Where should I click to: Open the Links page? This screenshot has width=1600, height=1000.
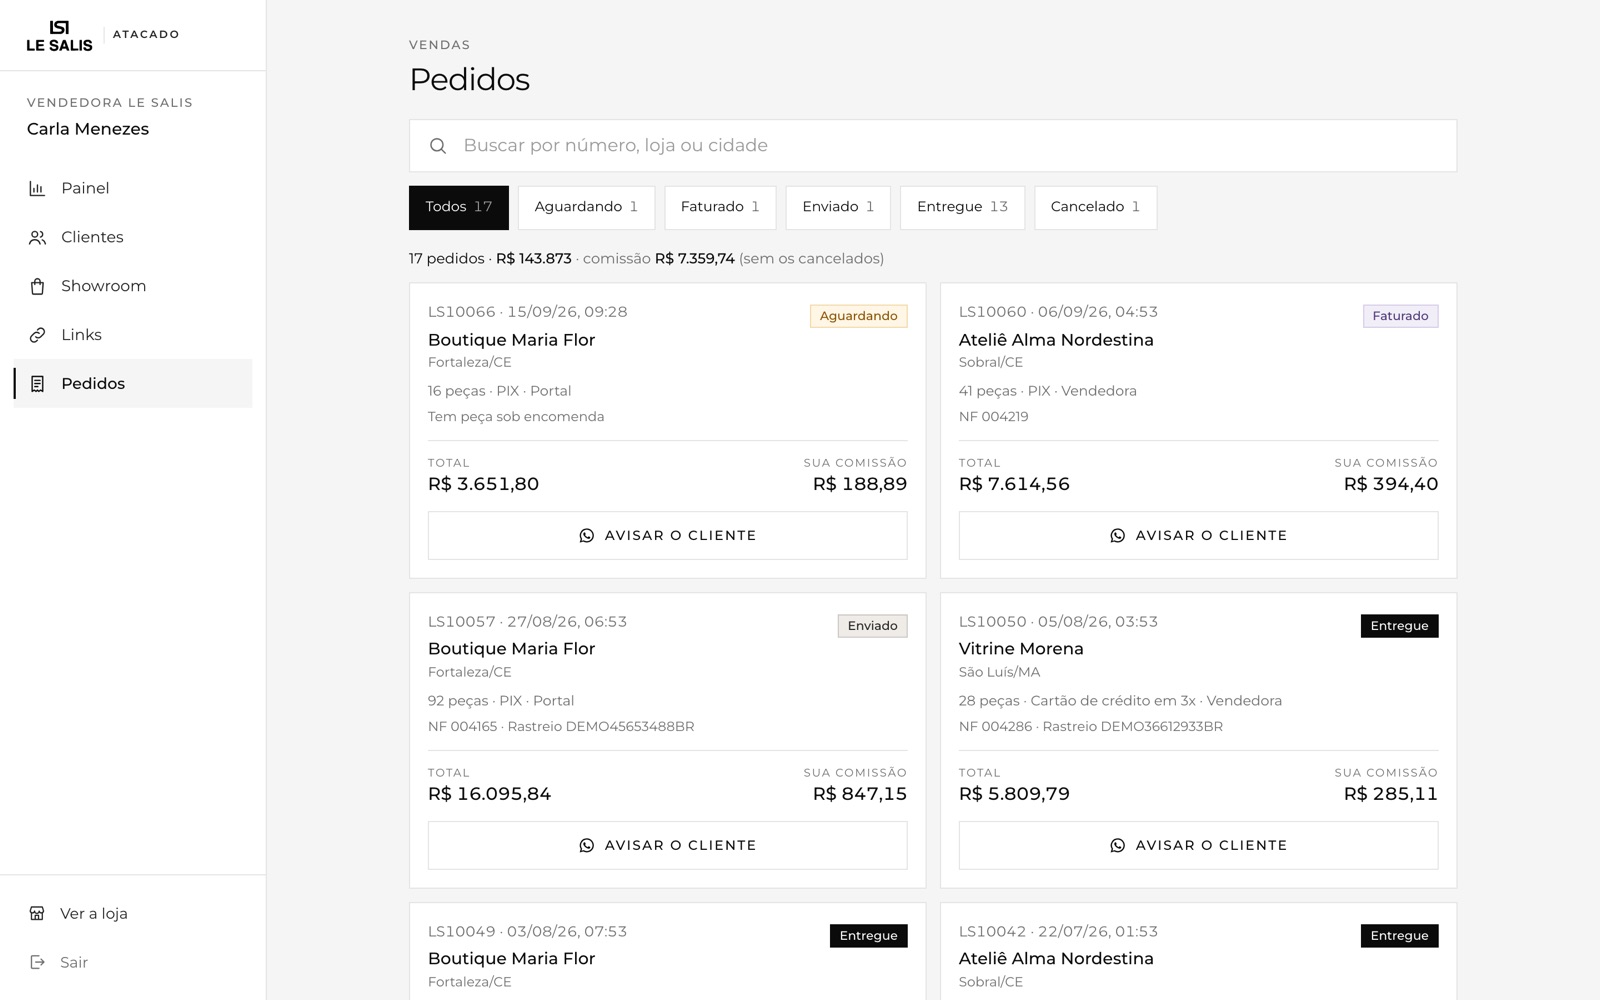(x=133, y=335)
